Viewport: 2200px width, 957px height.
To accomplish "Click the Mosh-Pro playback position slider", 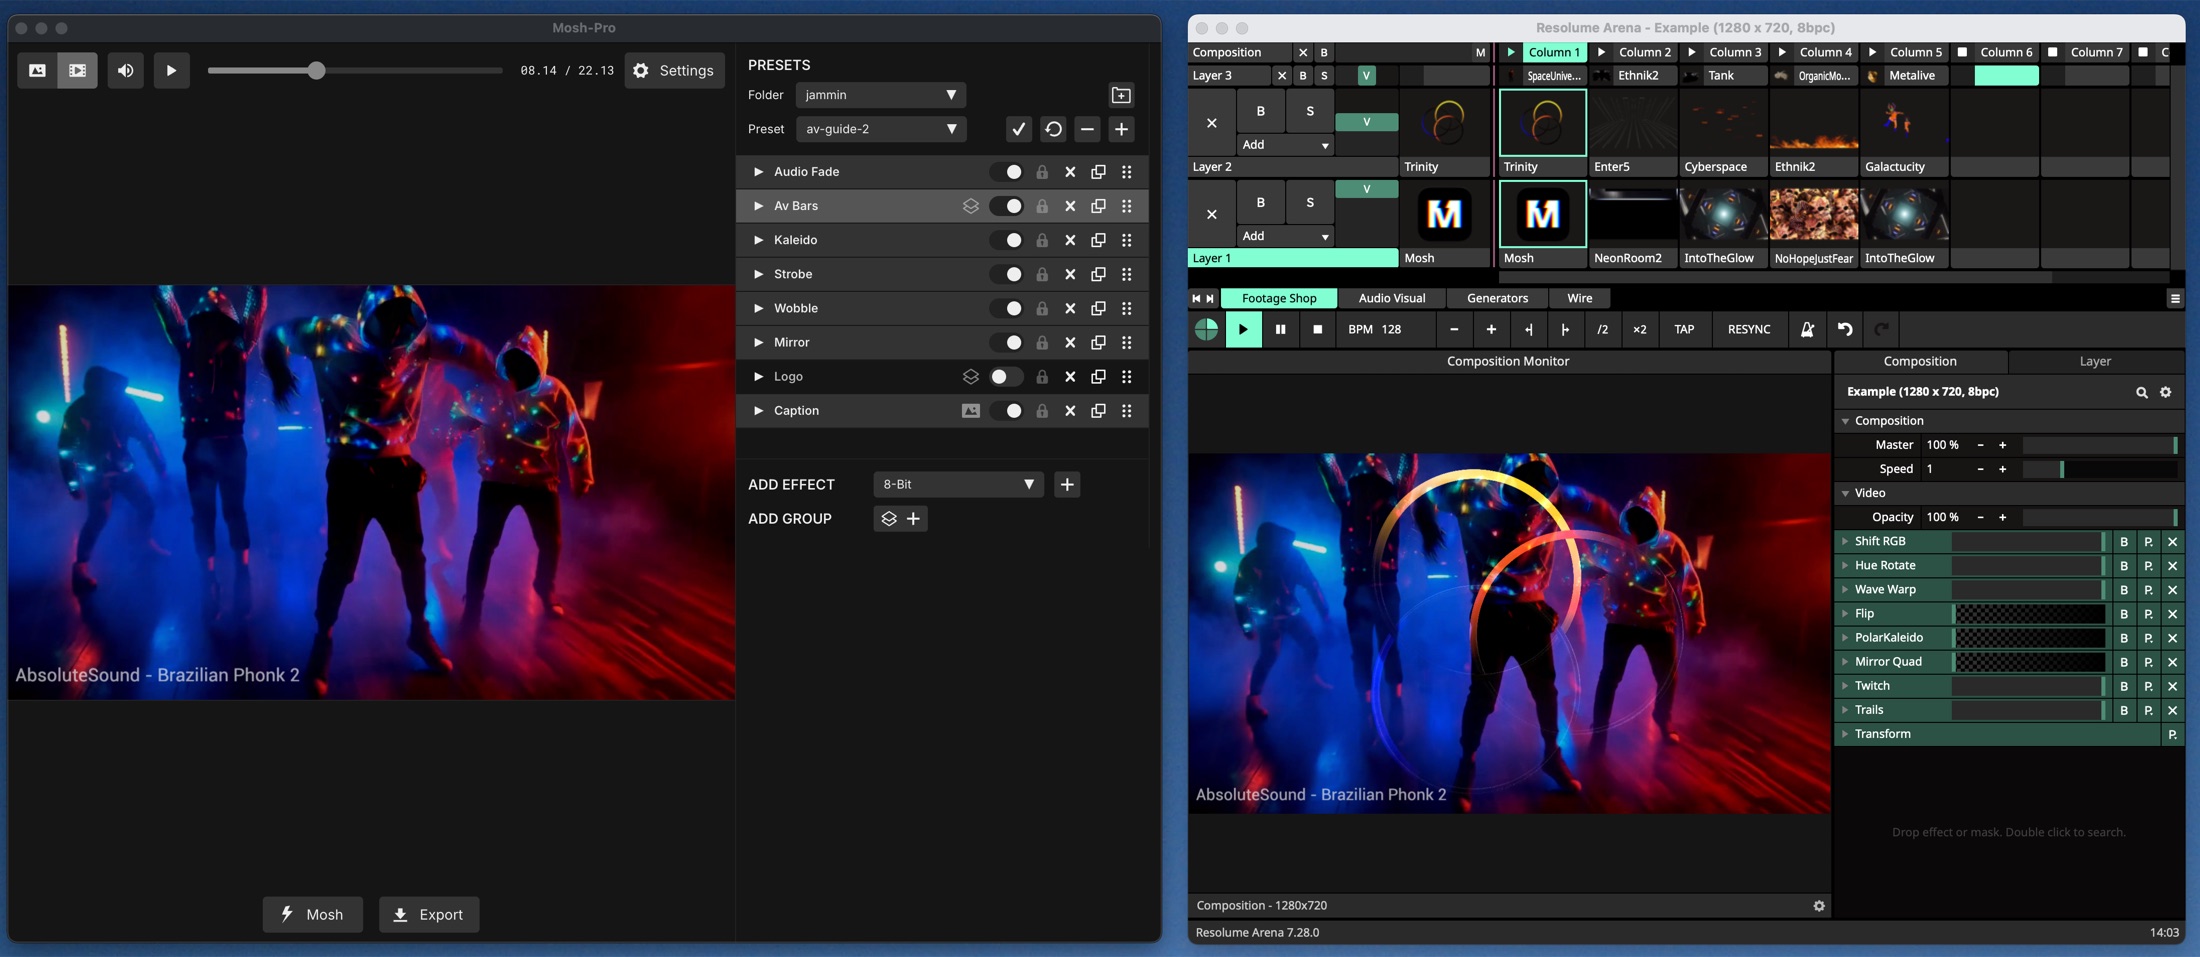I will pyautogui.click(x=355, y=71).
